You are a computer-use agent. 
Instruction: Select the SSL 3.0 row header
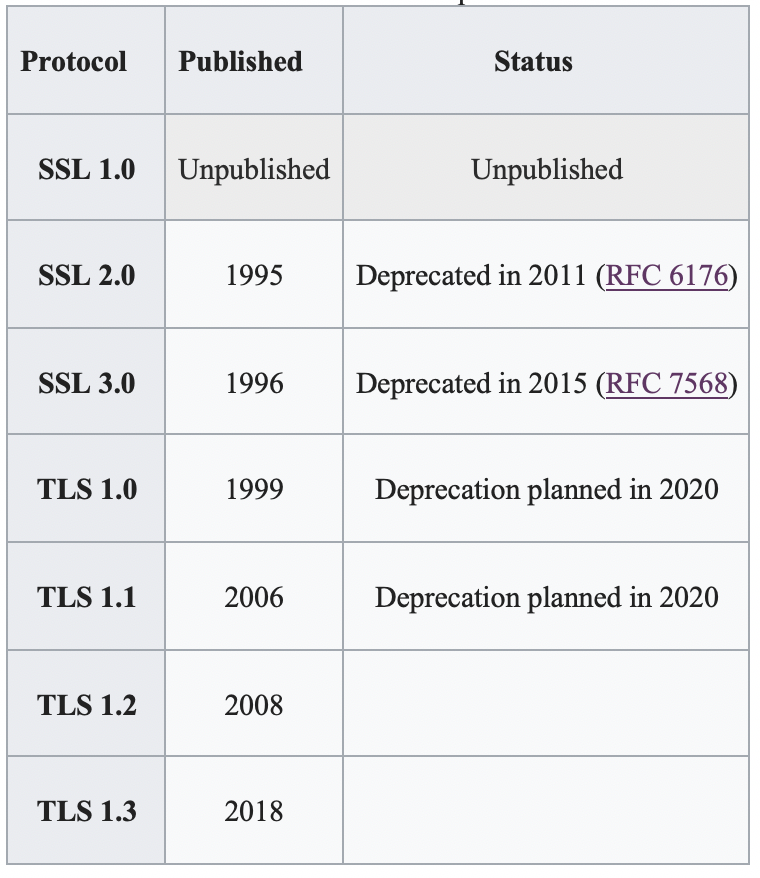86,383
